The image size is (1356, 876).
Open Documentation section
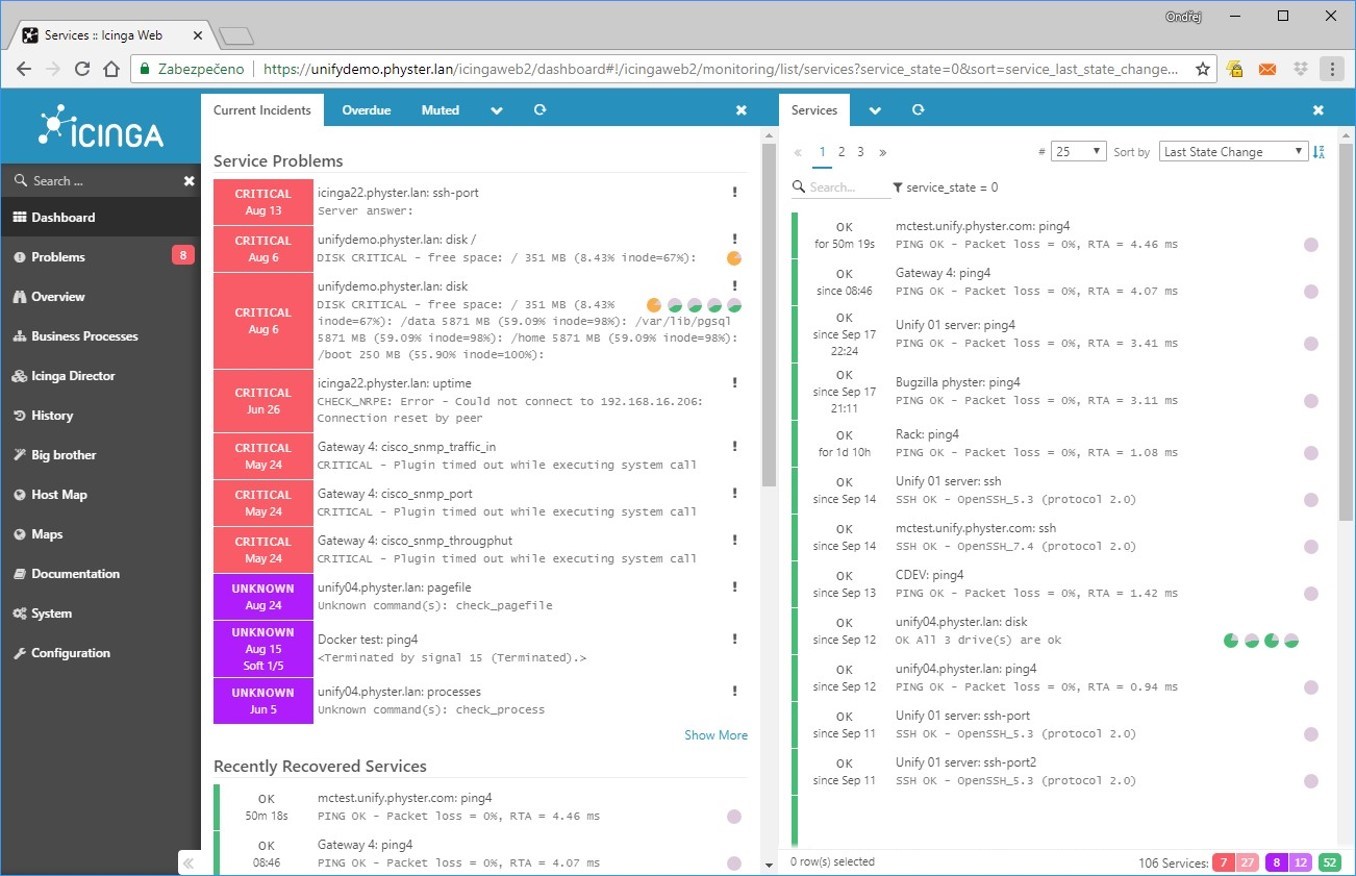[100, 574]
